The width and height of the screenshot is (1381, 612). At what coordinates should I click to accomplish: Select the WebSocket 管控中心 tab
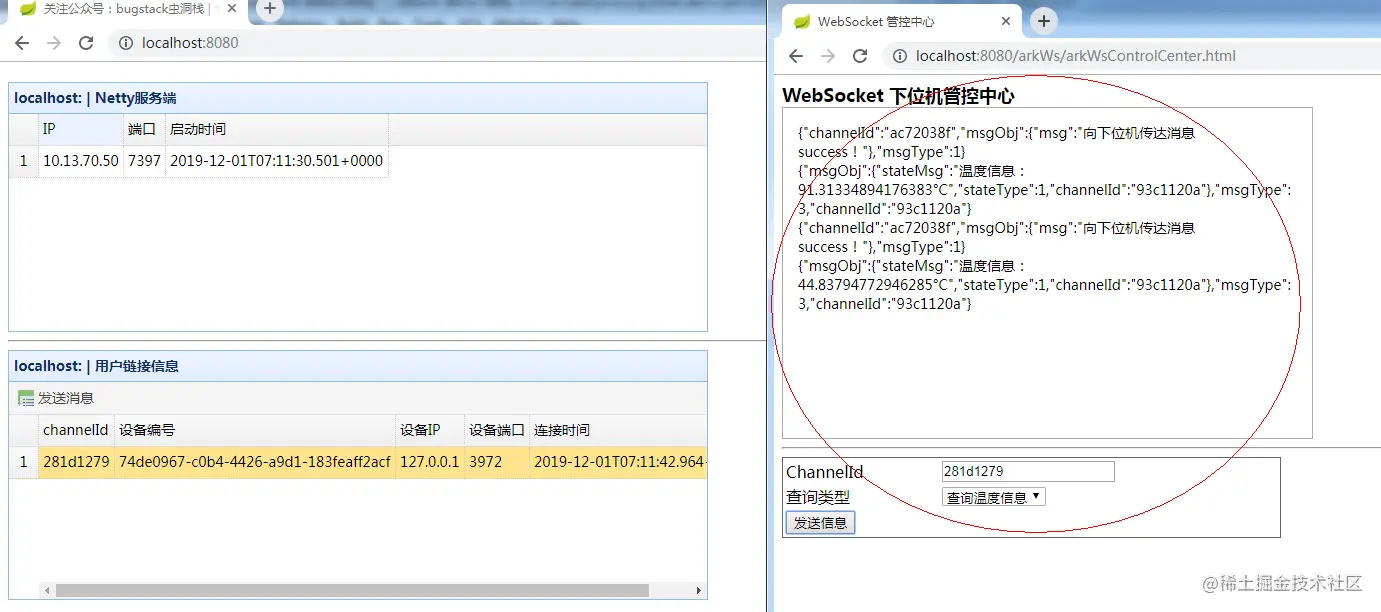coord(901,21)
